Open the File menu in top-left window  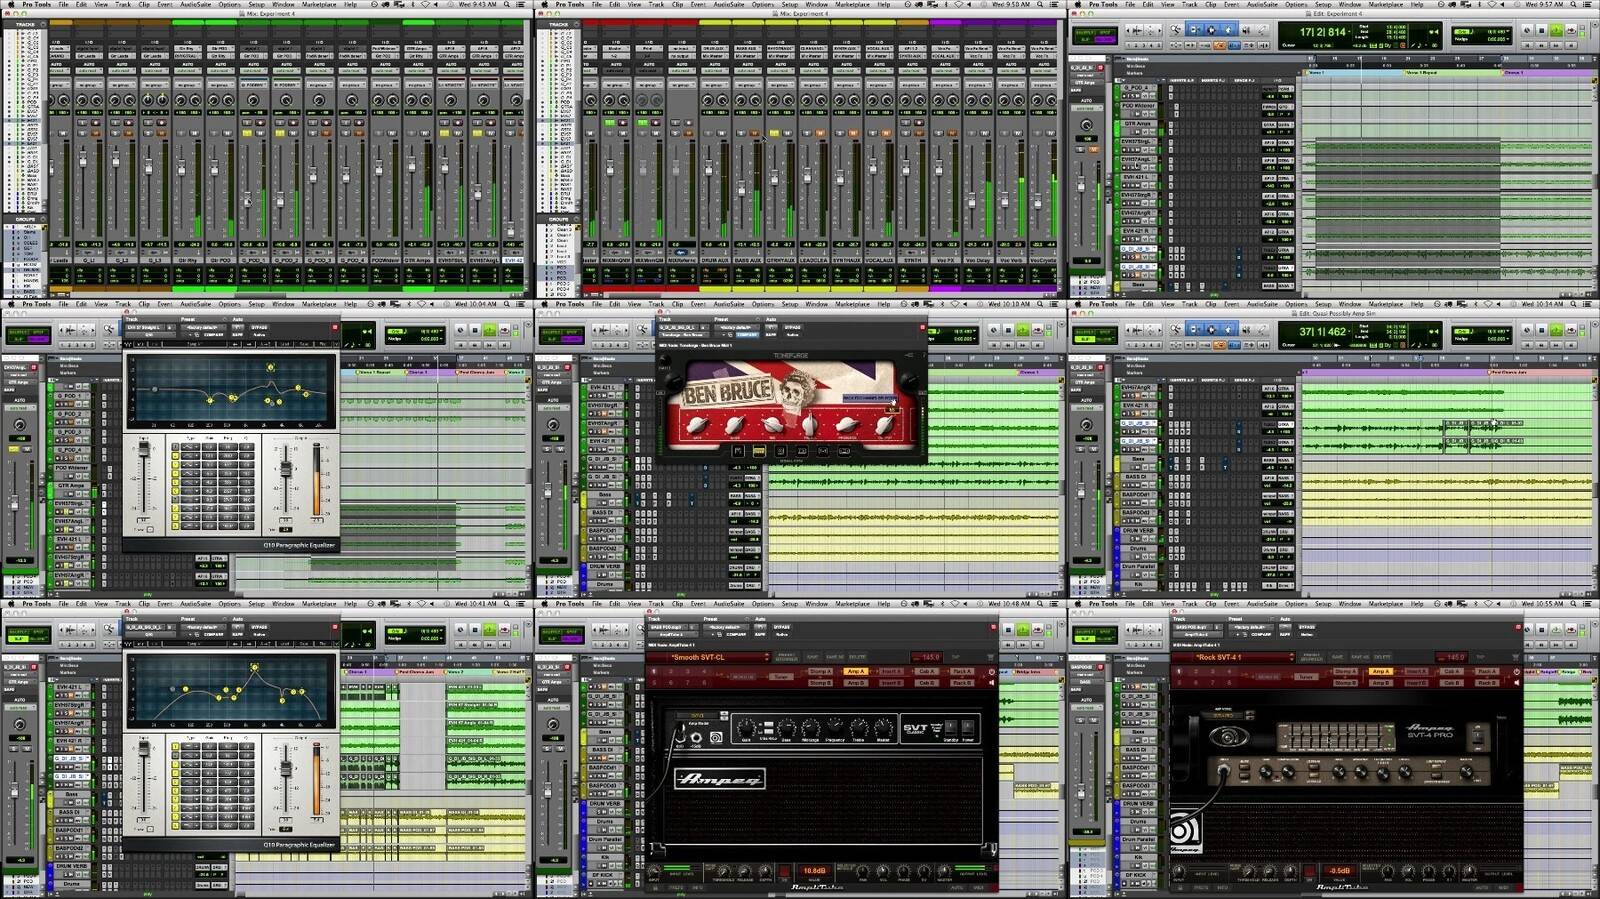(x=63, y=4)
